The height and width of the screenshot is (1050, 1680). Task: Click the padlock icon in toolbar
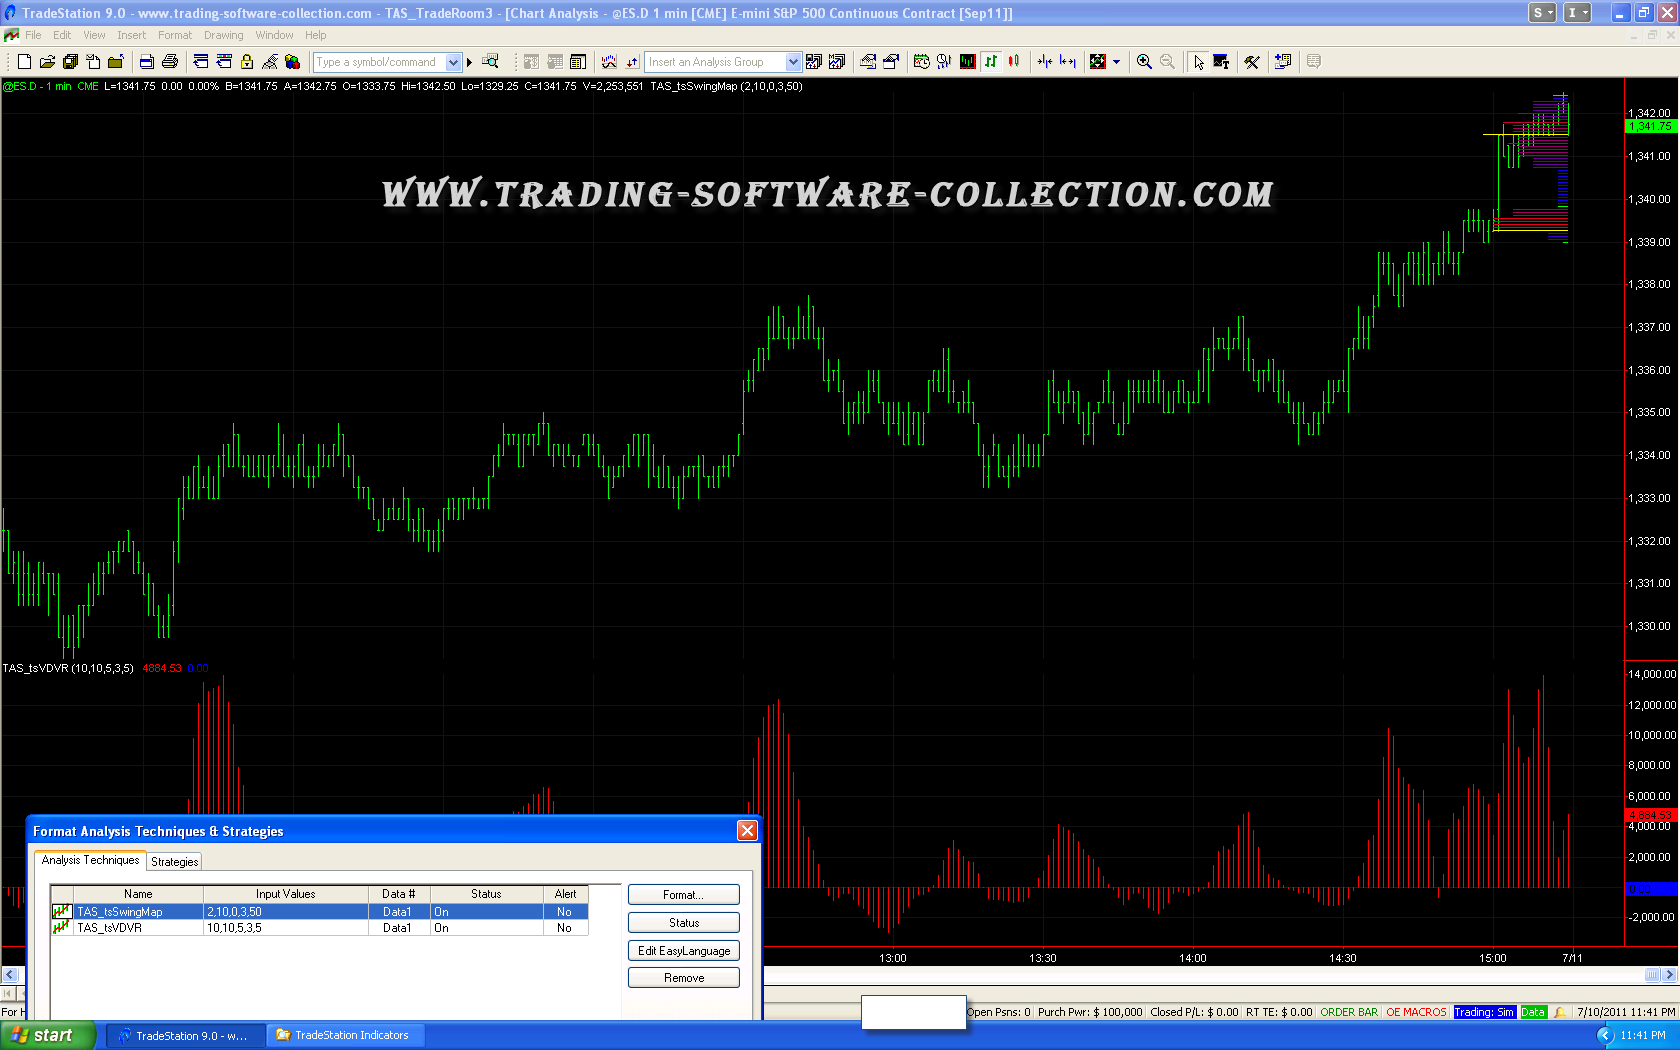click(x=247, y=62)
